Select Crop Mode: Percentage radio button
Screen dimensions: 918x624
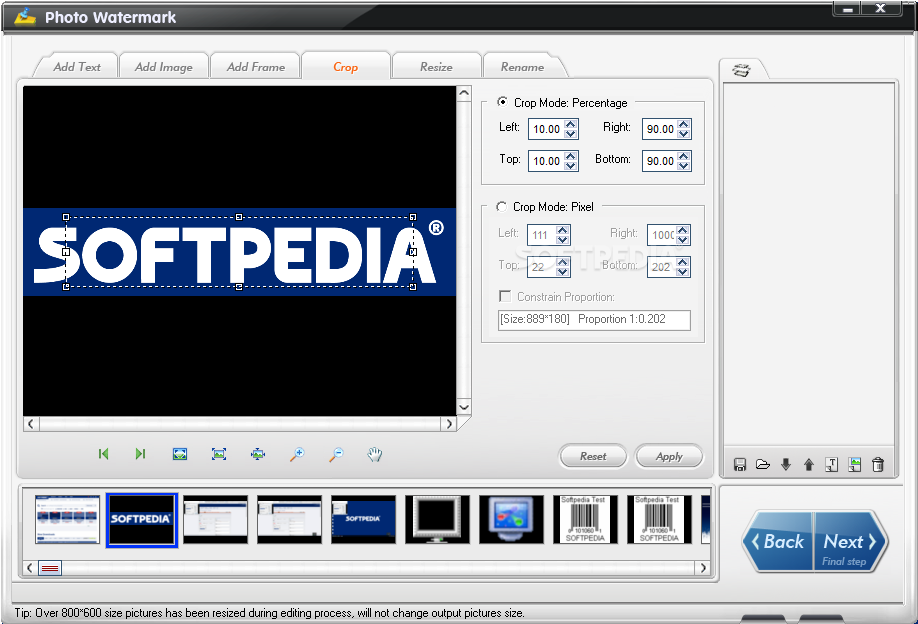coord(502,102)
